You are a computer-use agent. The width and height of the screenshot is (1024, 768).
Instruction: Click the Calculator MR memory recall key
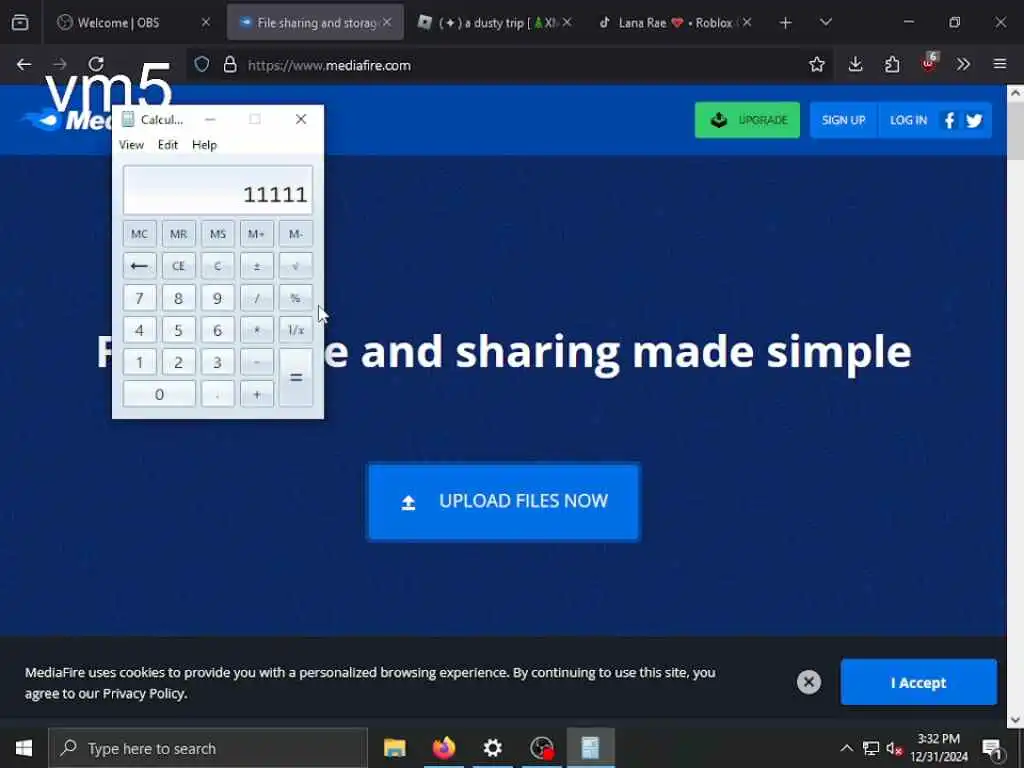tap(178, 234)
